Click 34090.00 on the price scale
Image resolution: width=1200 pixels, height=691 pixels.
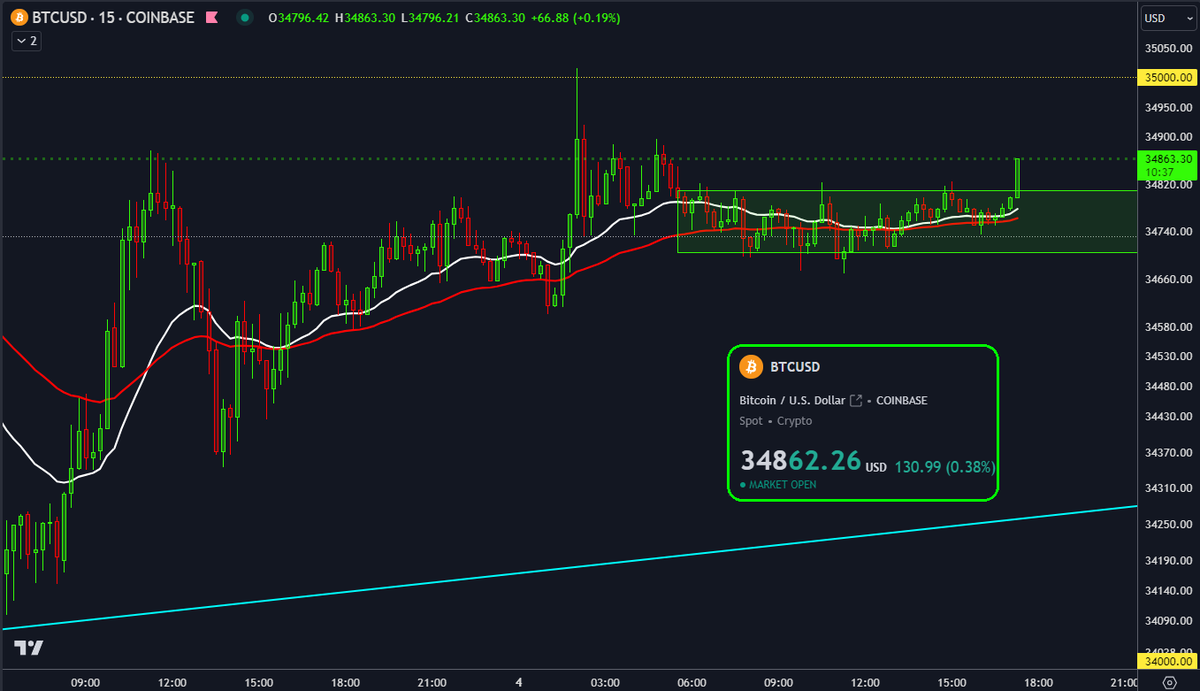click(1167, 620)
